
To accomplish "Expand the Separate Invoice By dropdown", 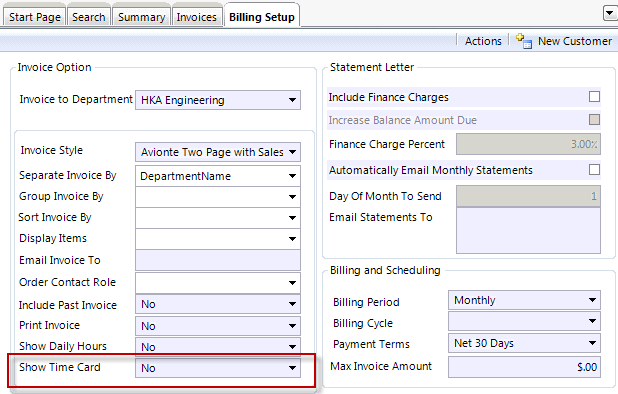I will (218, 176).
